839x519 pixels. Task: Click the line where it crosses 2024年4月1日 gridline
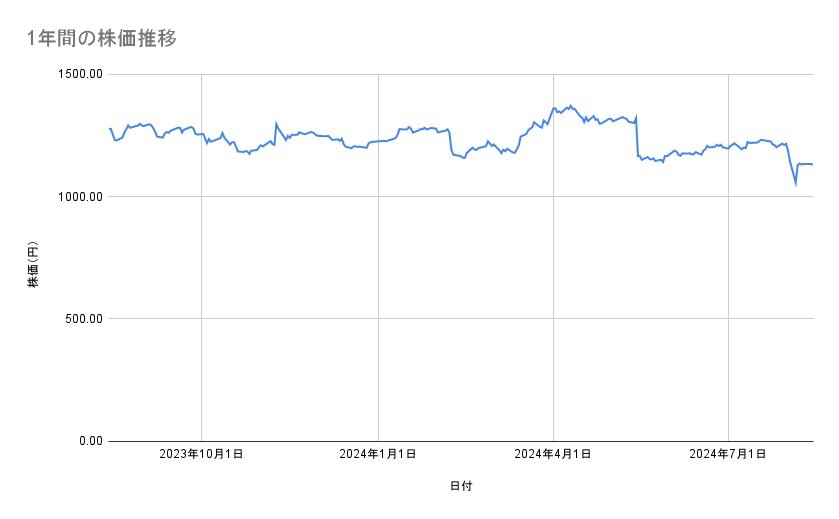click(x=553, y=109)
